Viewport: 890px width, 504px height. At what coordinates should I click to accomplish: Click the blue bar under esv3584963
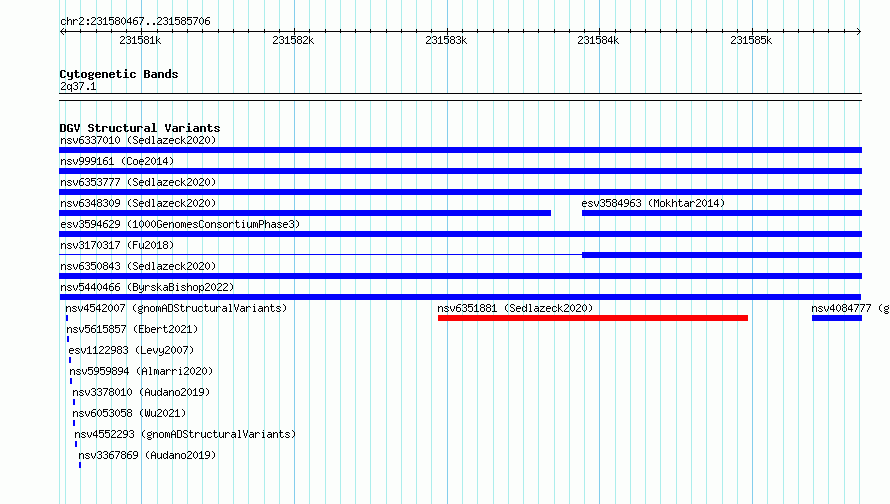(x=722, y=213)
